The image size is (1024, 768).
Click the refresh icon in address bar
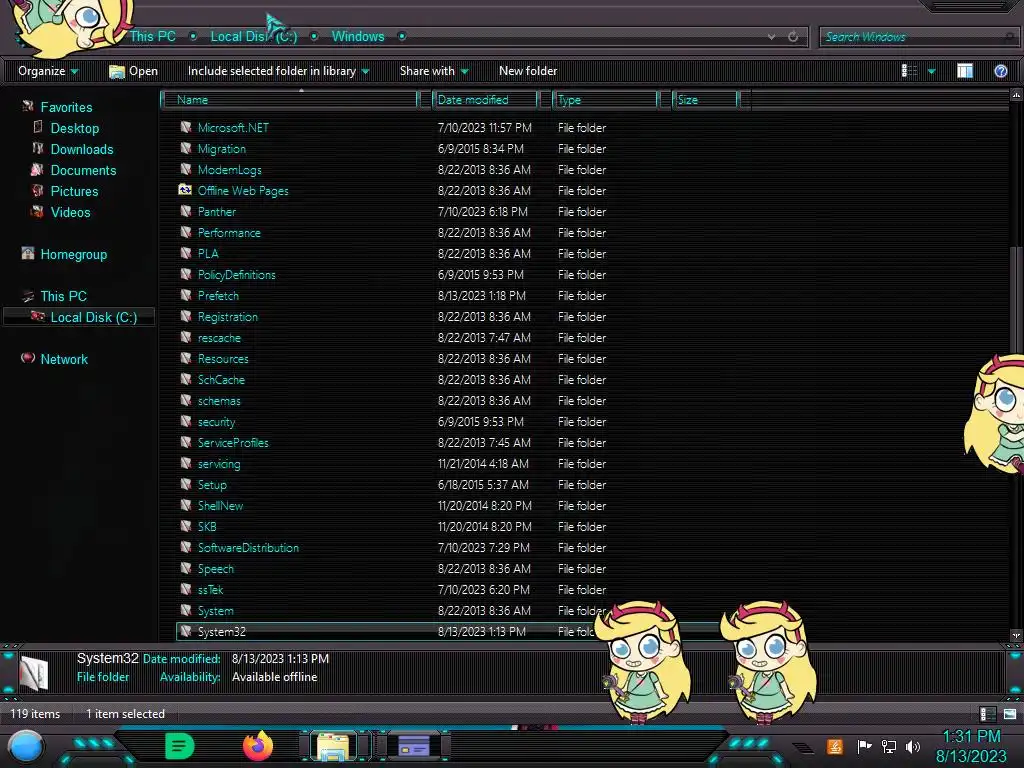click(x=793, y=37)
